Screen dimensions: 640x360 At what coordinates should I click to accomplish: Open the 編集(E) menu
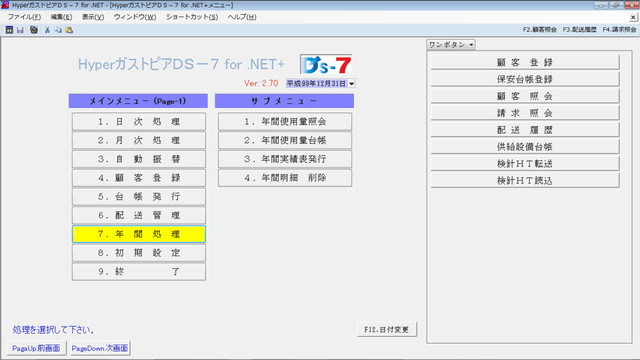point(61,17)
